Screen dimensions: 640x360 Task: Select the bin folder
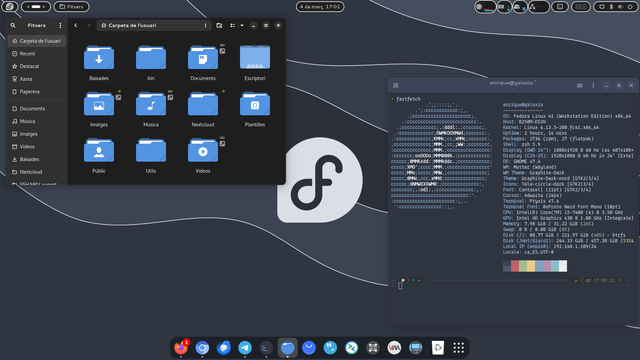(x=151, y=58)
